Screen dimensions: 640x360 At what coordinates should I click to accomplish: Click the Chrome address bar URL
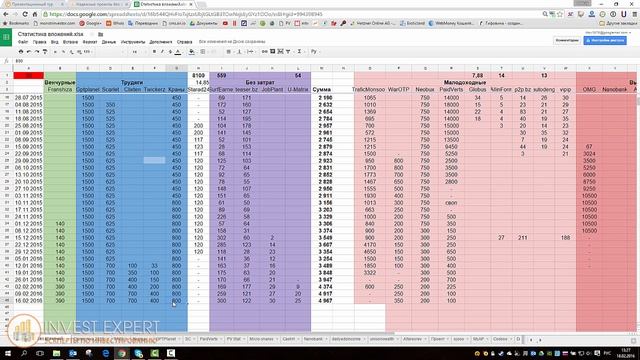point(186,14)
